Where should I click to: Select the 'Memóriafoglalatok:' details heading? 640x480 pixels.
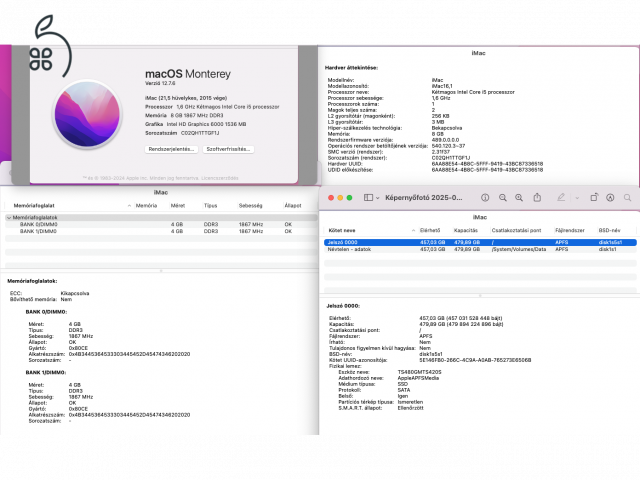pyautogui.click(x=32, y=281)
